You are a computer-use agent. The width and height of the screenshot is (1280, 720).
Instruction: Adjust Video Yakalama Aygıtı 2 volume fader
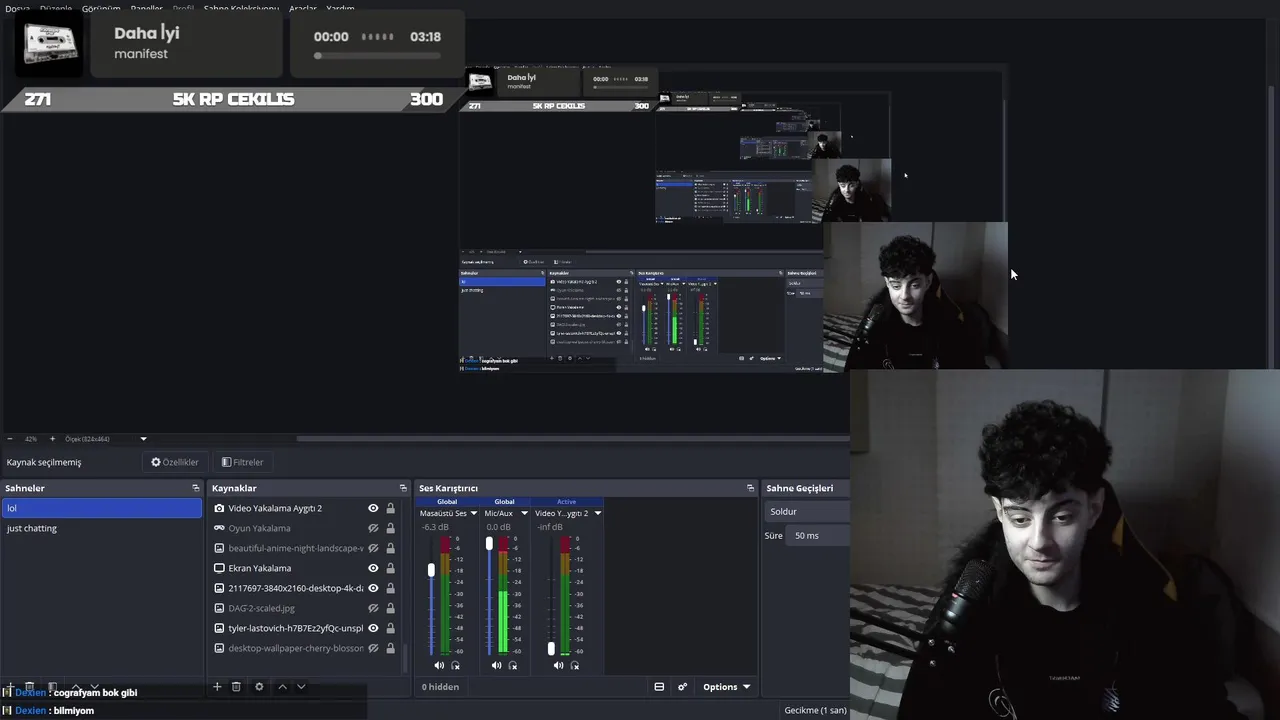pos(550,649)
